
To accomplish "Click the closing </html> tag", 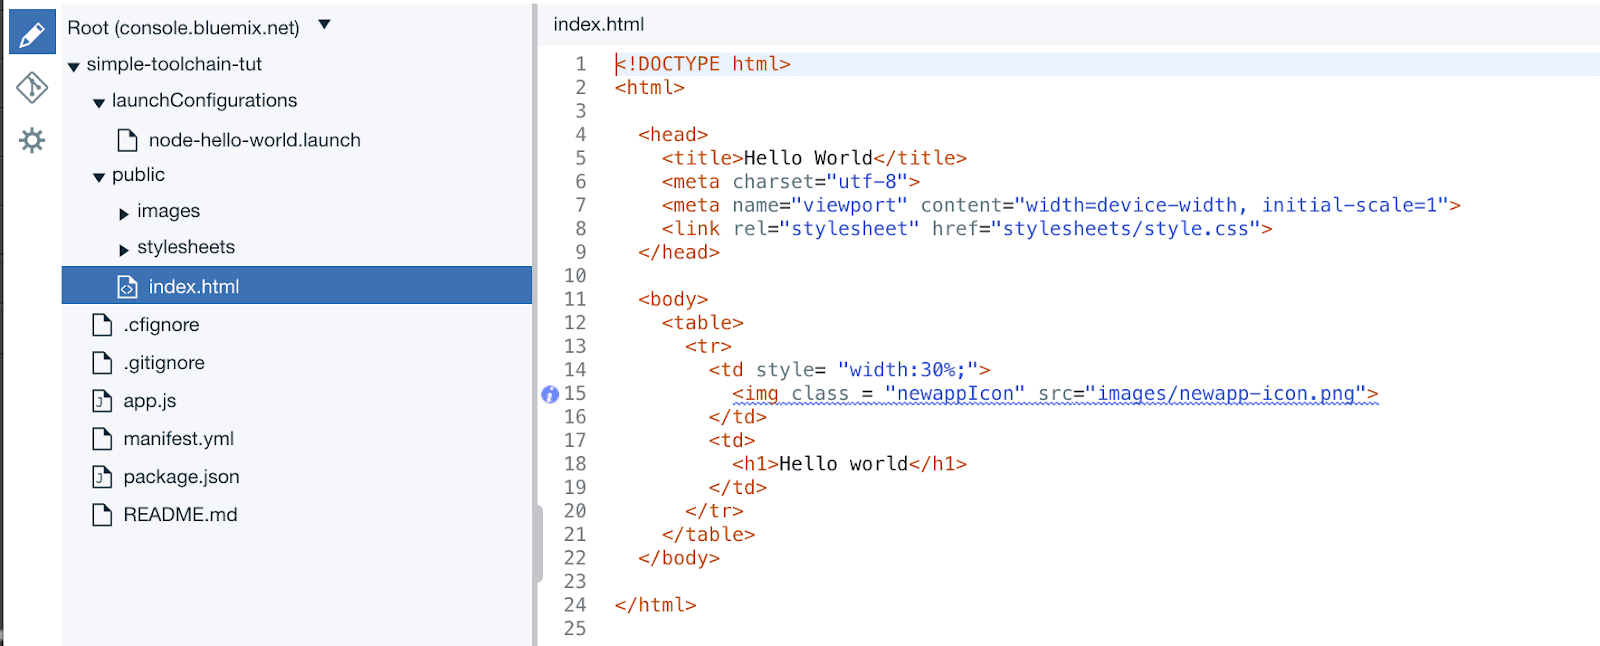I will 655,605.
